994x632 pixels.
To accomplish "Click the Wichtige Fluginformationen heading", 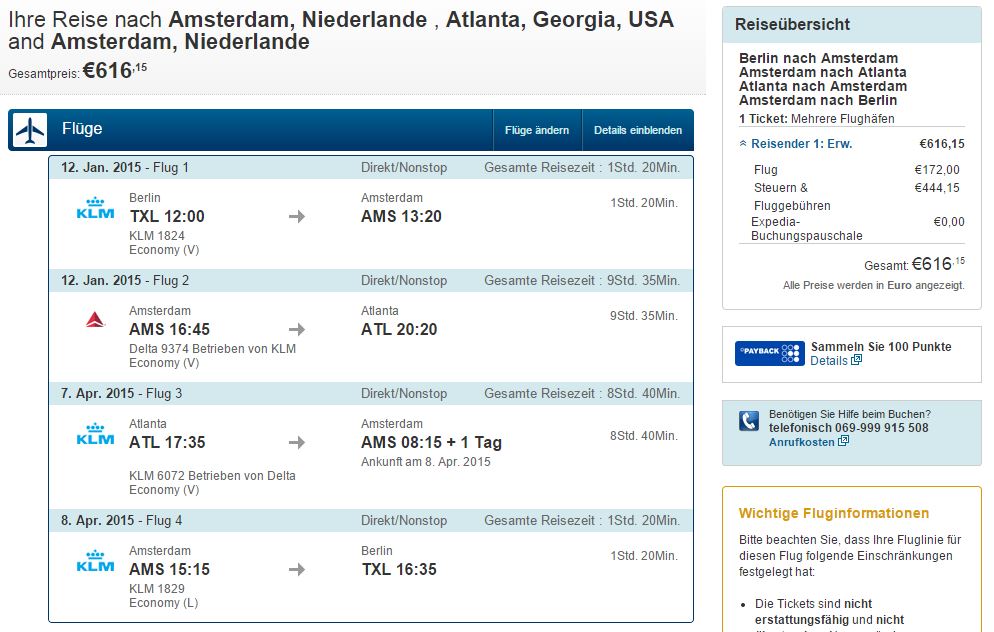I will [x=834, y=513].
